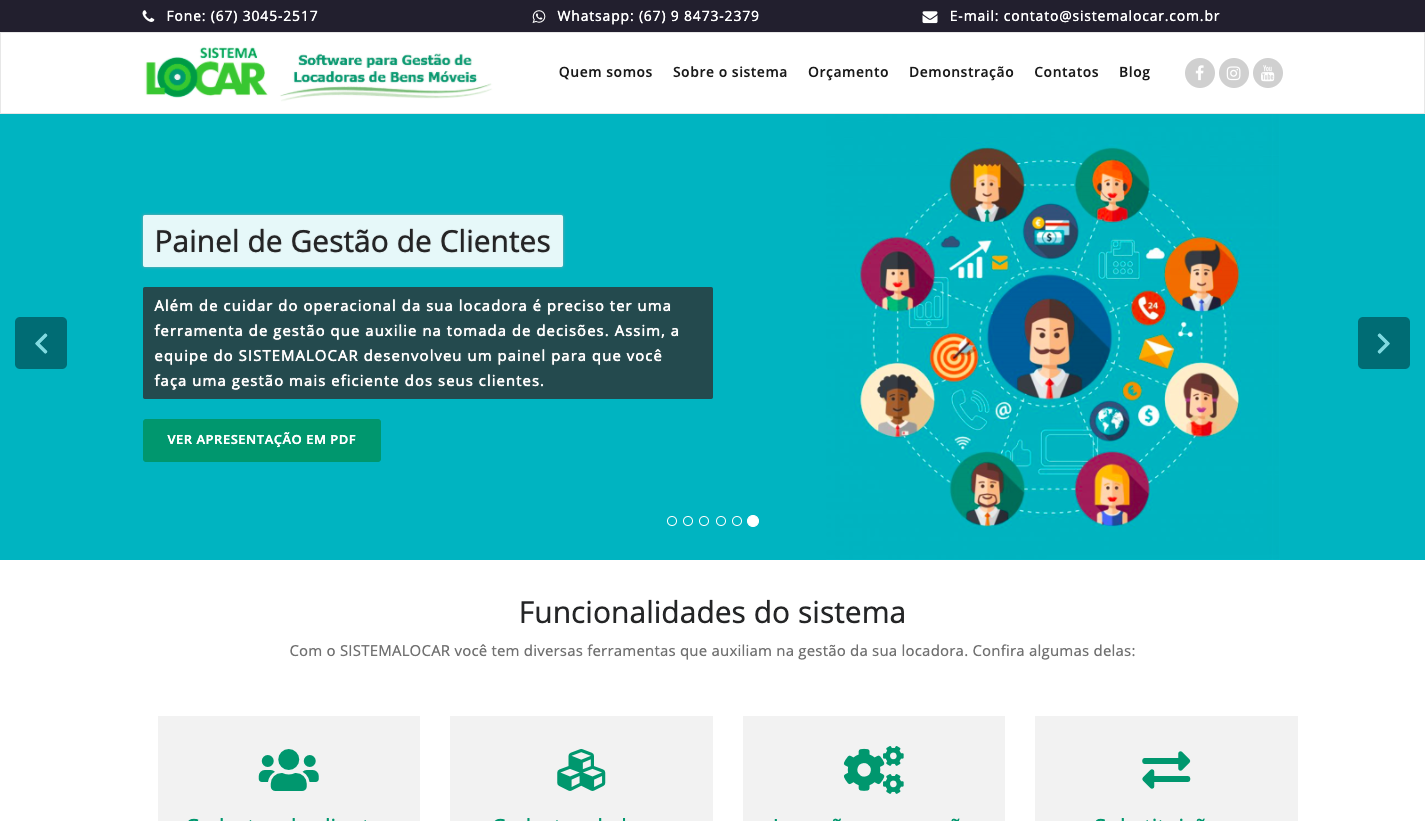Click the gears icon card

[874, 769]
